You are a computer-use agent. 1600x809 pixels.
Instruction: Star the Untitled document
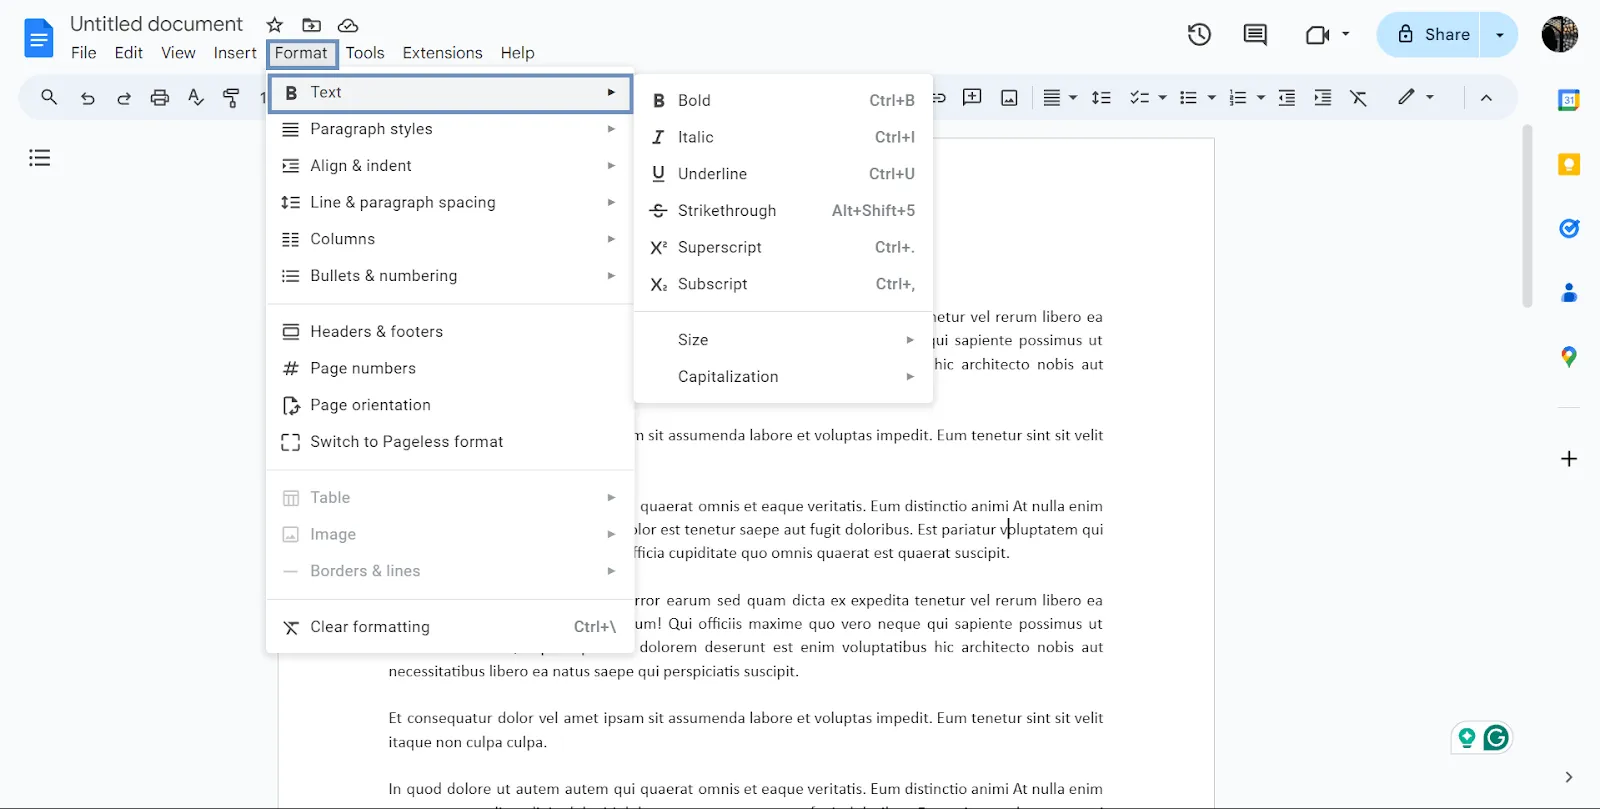(275, 25)
